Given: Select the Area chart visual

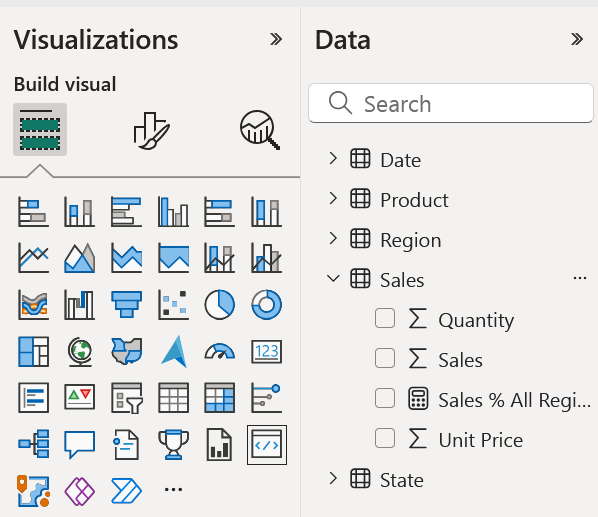Looking at the screenshot, I should click(x=80, y=258).
